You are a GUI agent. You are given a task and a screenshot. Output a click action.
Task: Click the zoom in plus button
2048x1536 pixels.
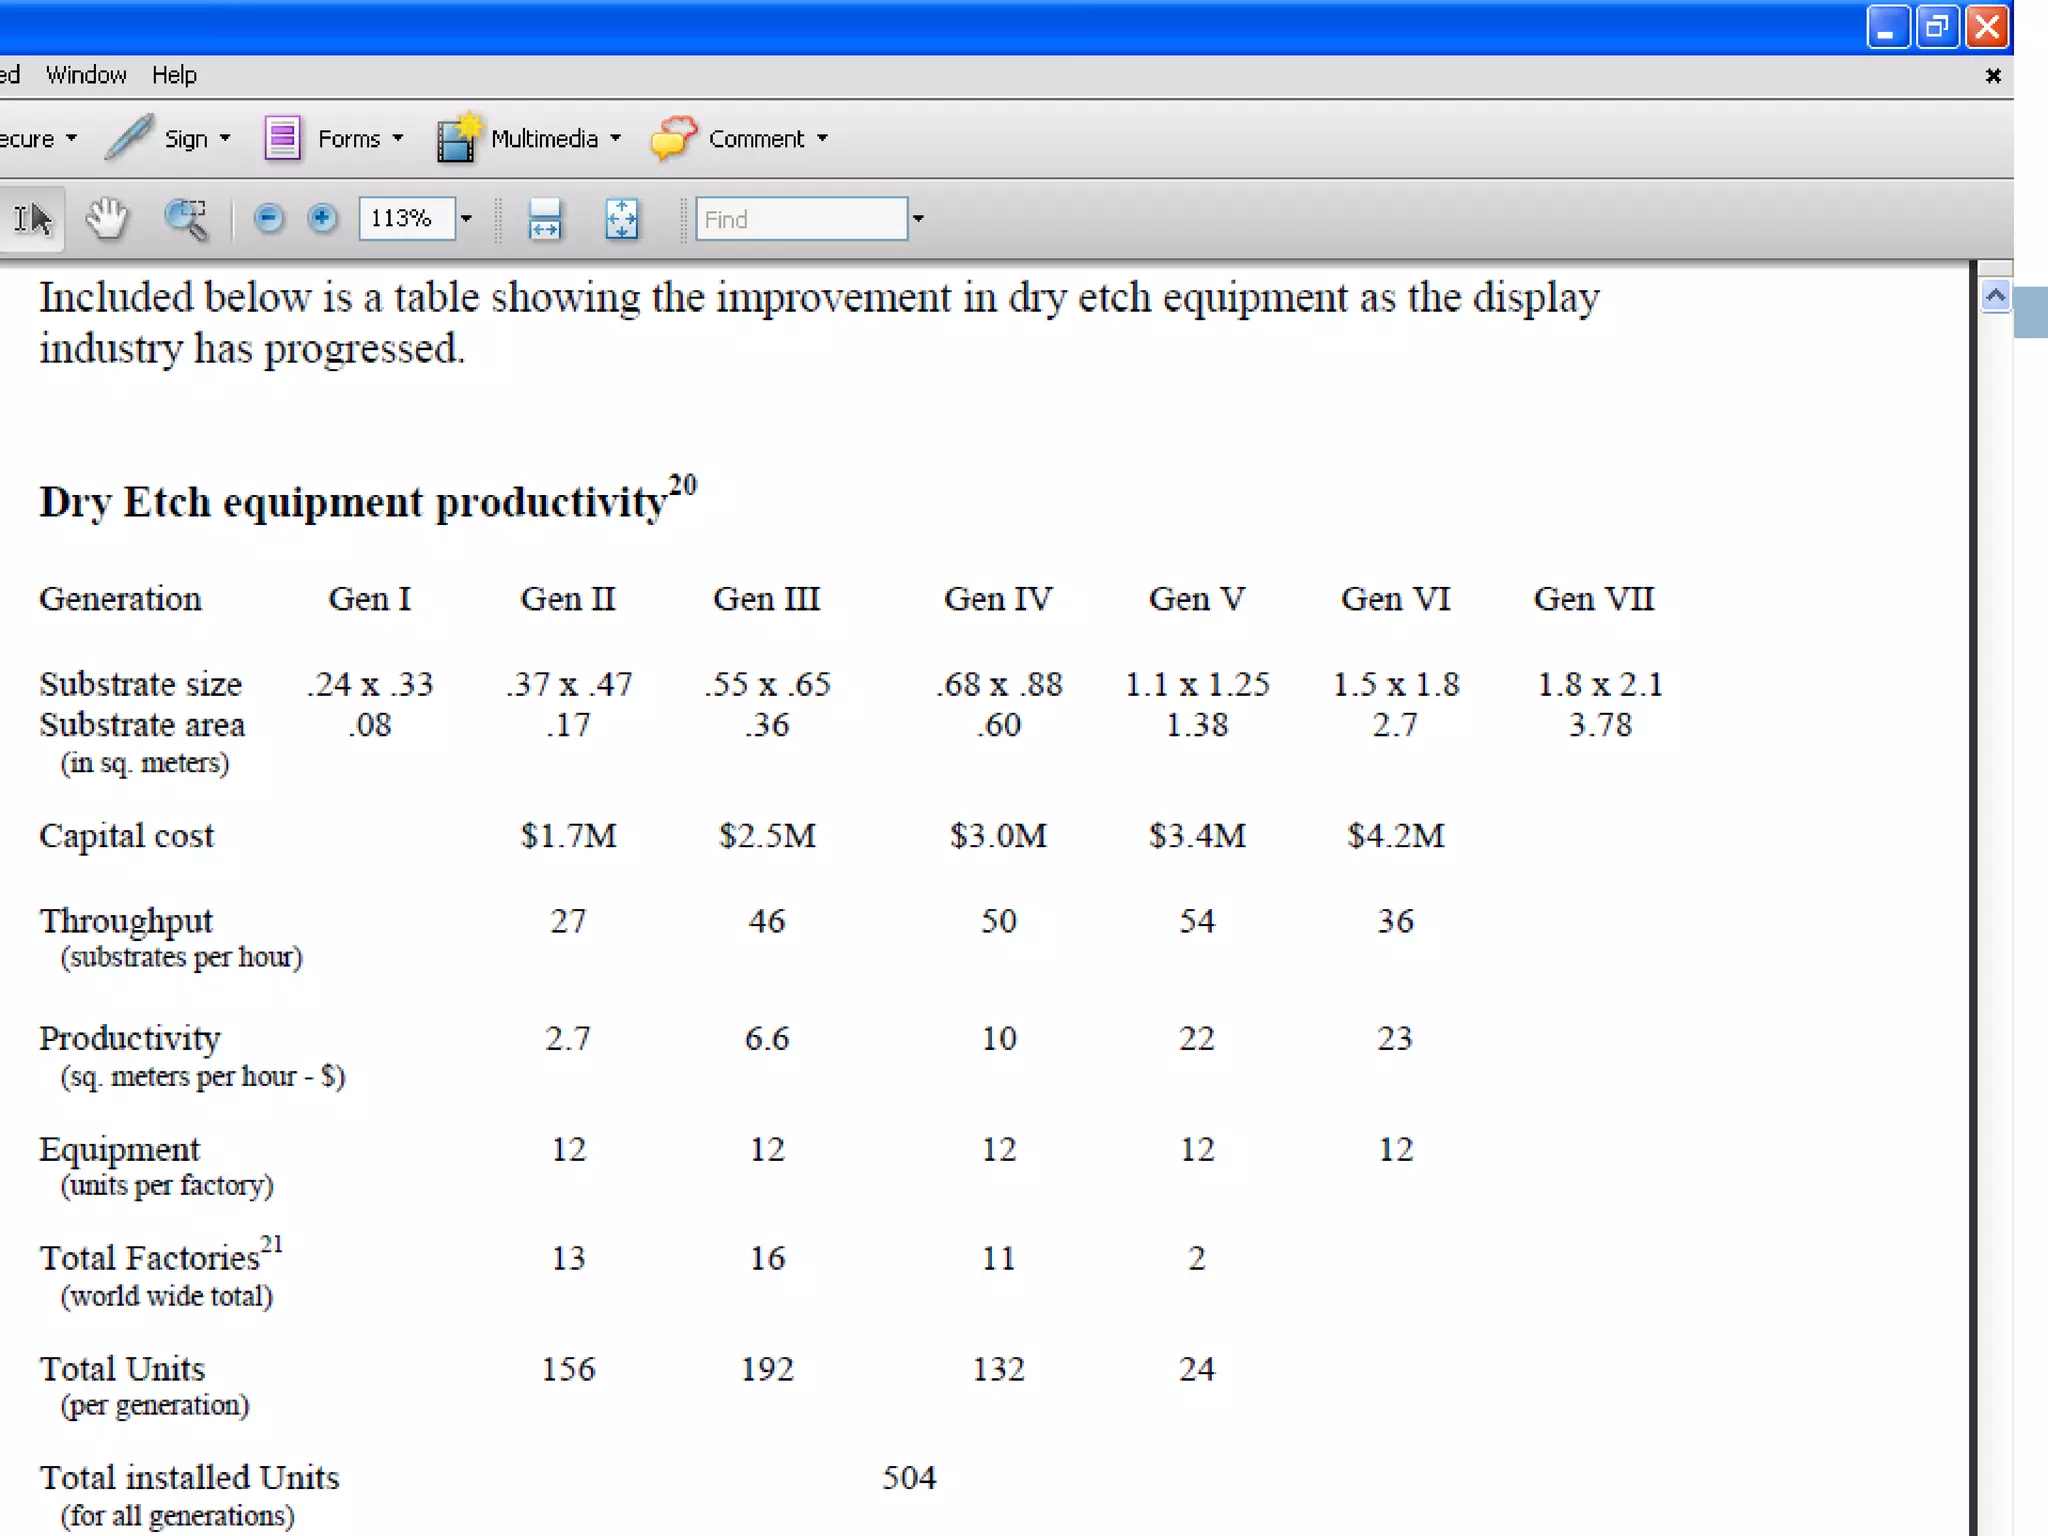click(322, 218)
